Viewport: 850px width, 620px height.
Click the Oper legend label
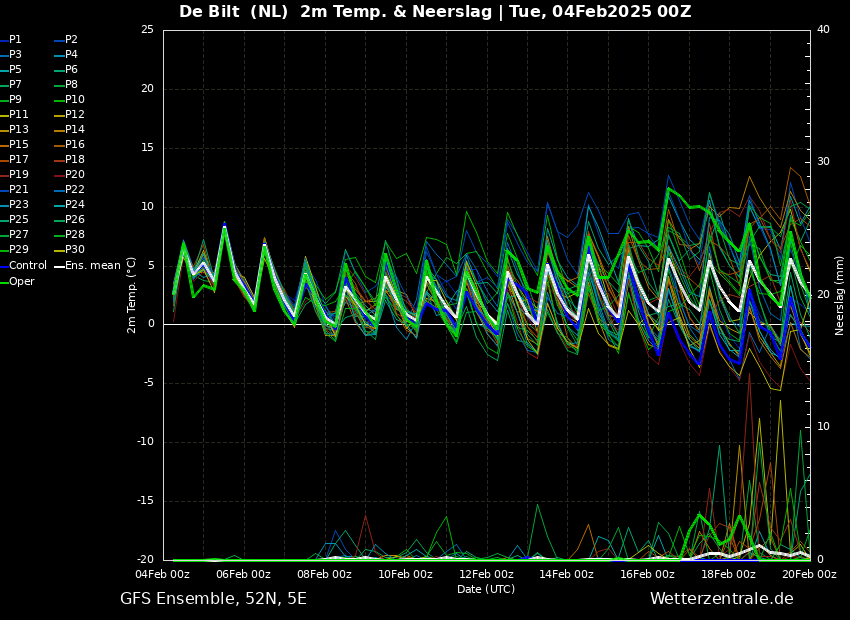pos(21,281)
